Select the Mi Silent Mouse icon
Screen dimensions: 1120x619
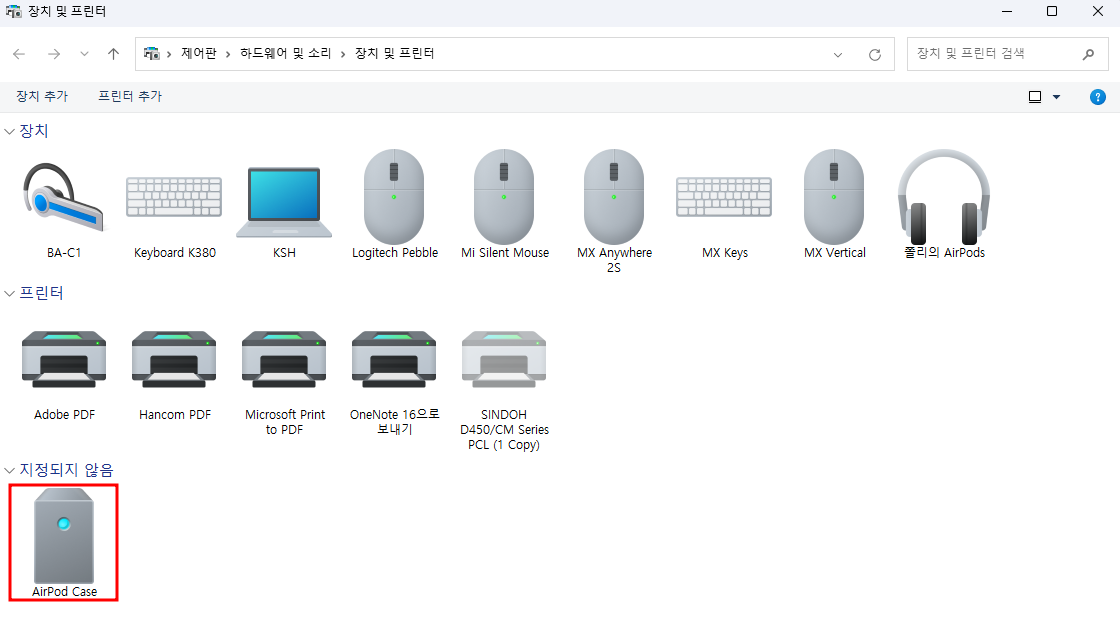(504, 197)
